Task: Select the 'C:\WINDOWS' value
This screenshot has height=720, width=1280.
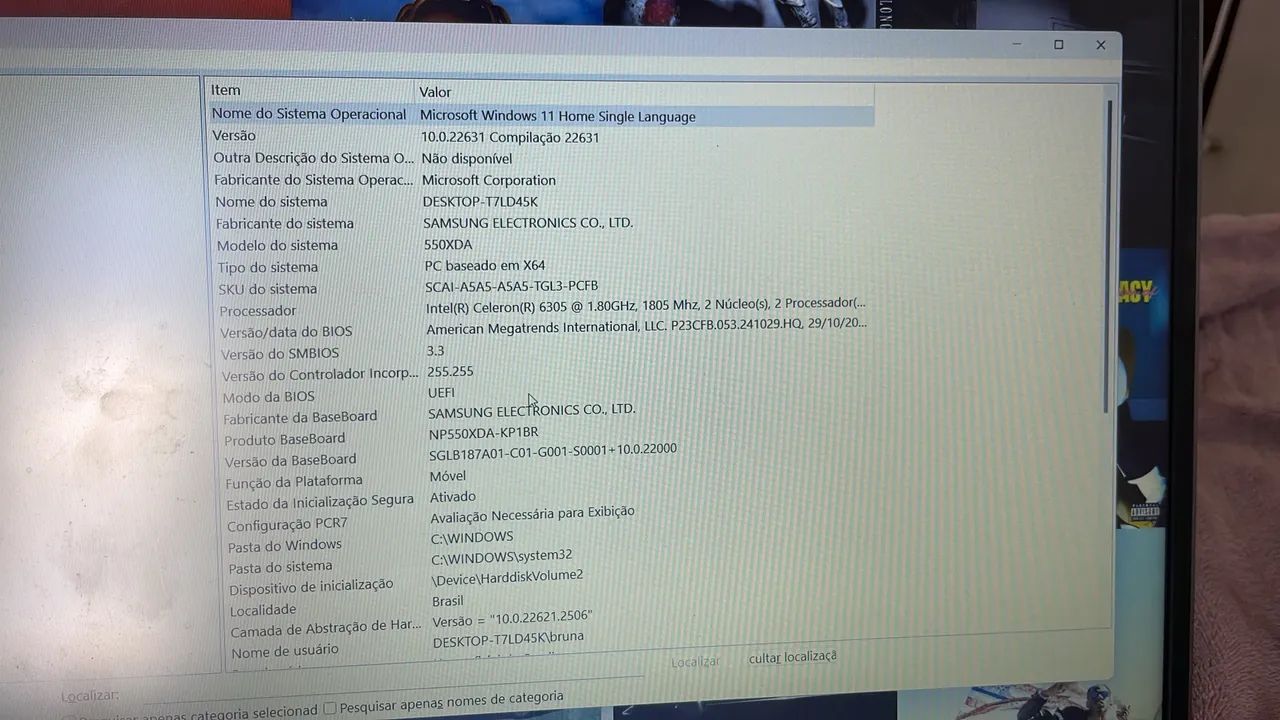Action: tap(472, 537)
